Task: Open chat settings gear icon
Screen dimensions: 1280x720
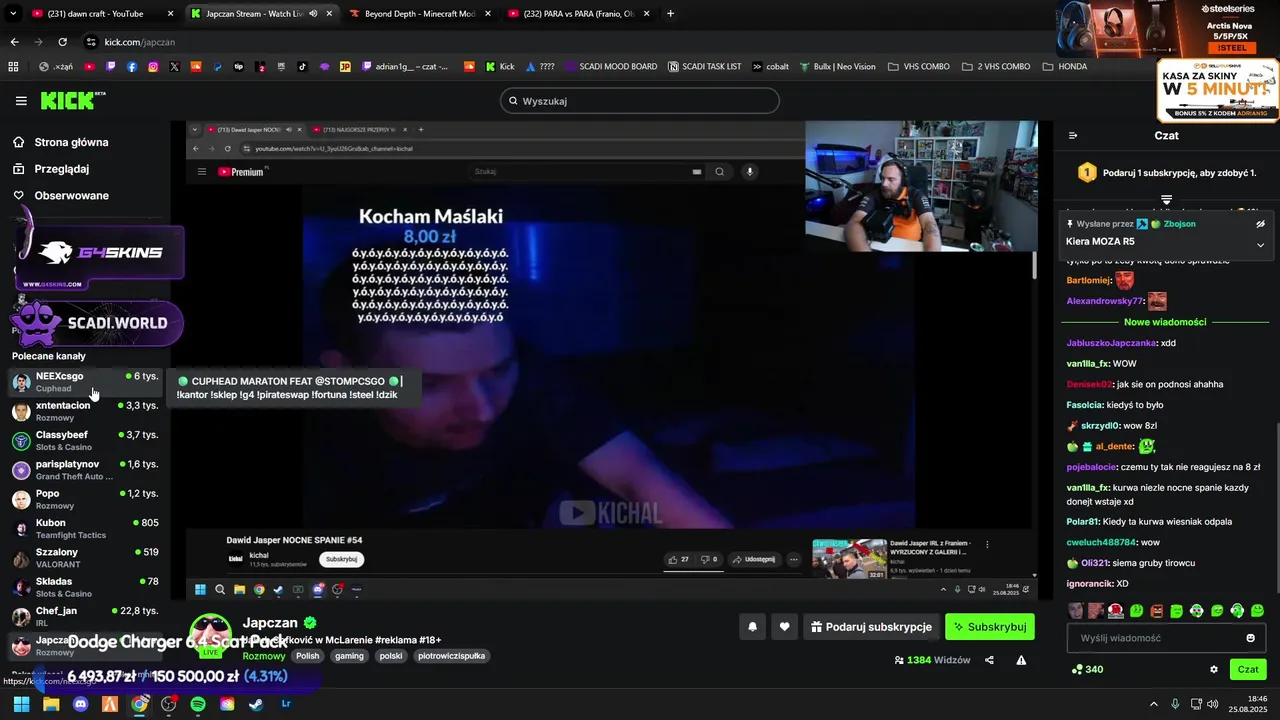Action: pyautogui.click(x=1214, y=669)
